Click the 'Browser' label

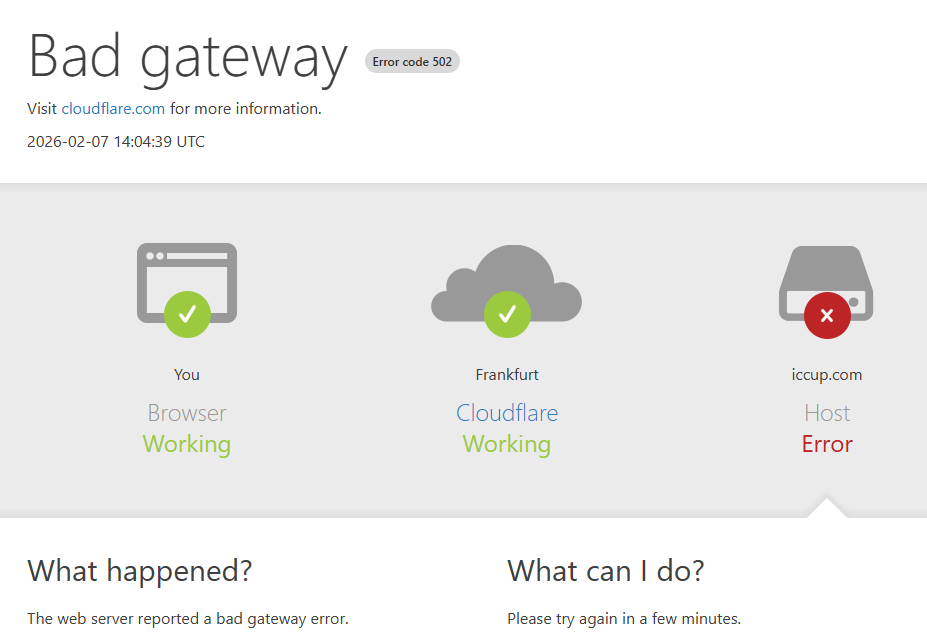[x=187, y=413]
